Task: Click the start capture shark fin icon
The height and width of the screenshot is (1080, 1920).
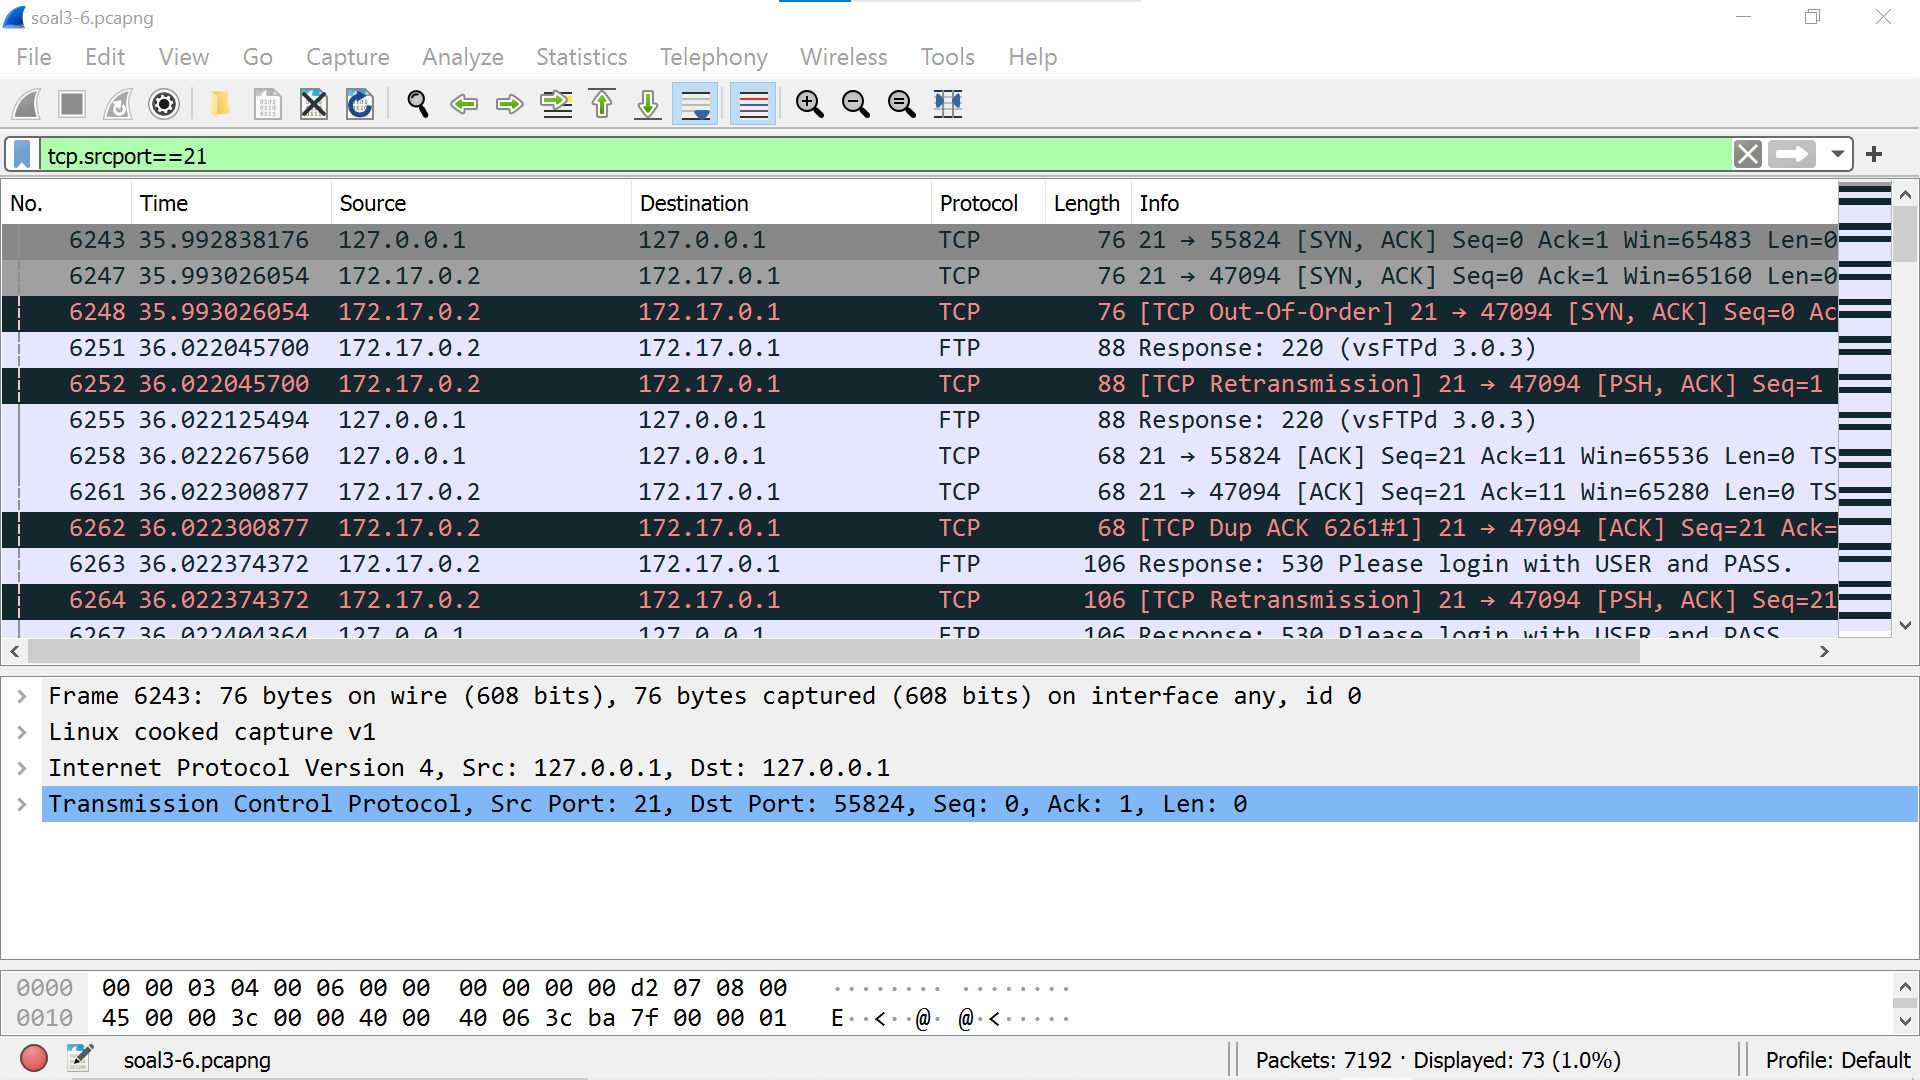Action: [x=27, y=104]
